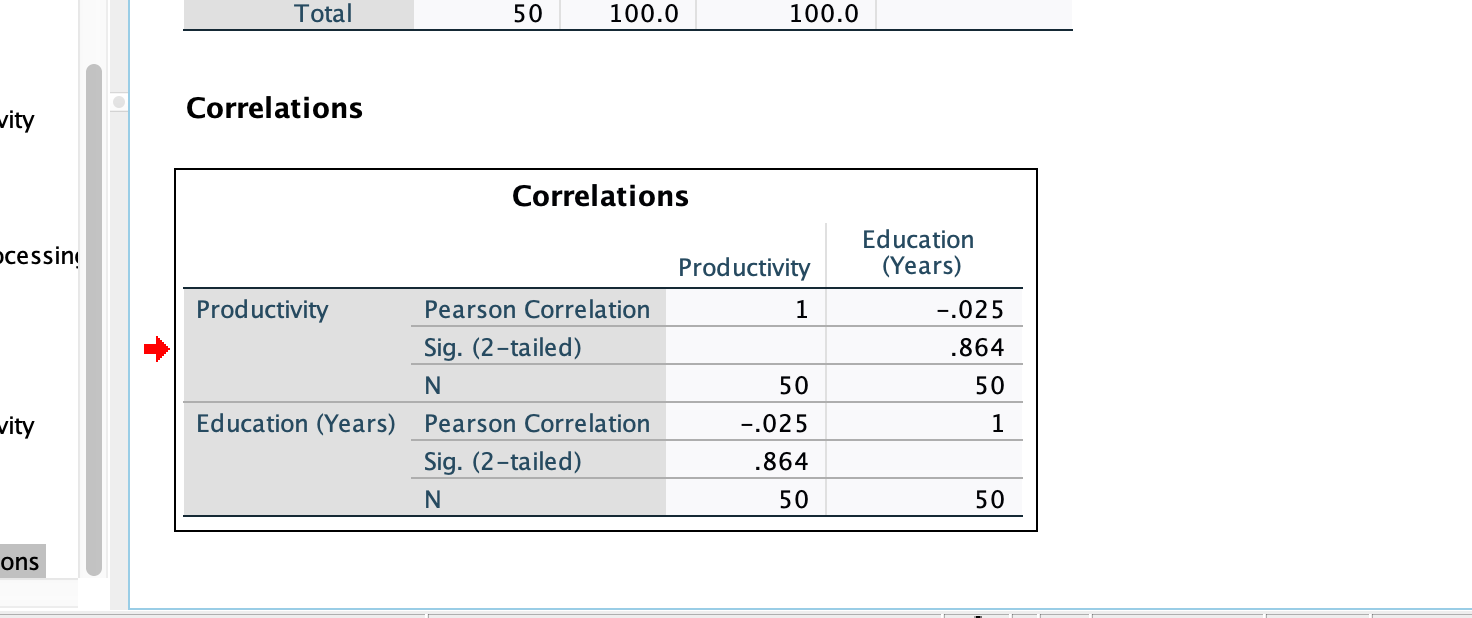The height and width of the screenshot is (618, 1472).
Task: Click the Productivity column header
Action: click(744, 267)
